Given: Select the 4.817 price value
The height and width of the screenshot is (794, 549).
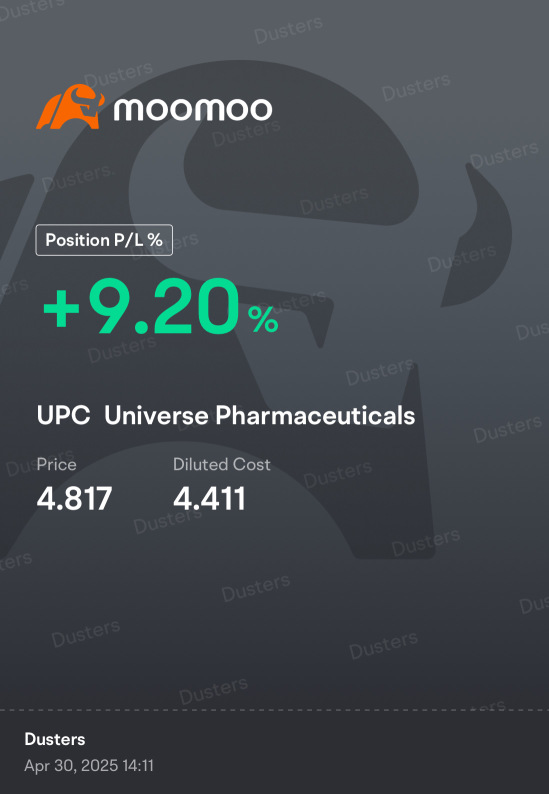Looking at the screenshot, I should (74, 498).
